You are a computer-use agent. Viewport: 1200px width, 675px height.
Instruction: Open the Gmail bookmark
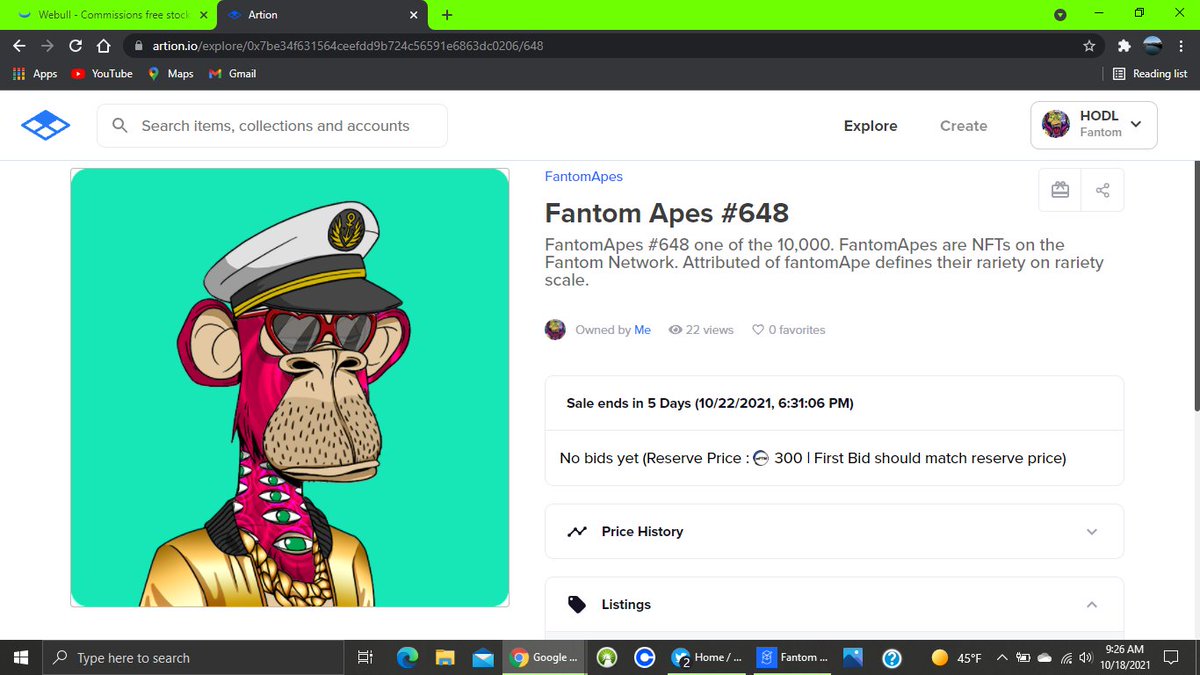click(232, 73)
